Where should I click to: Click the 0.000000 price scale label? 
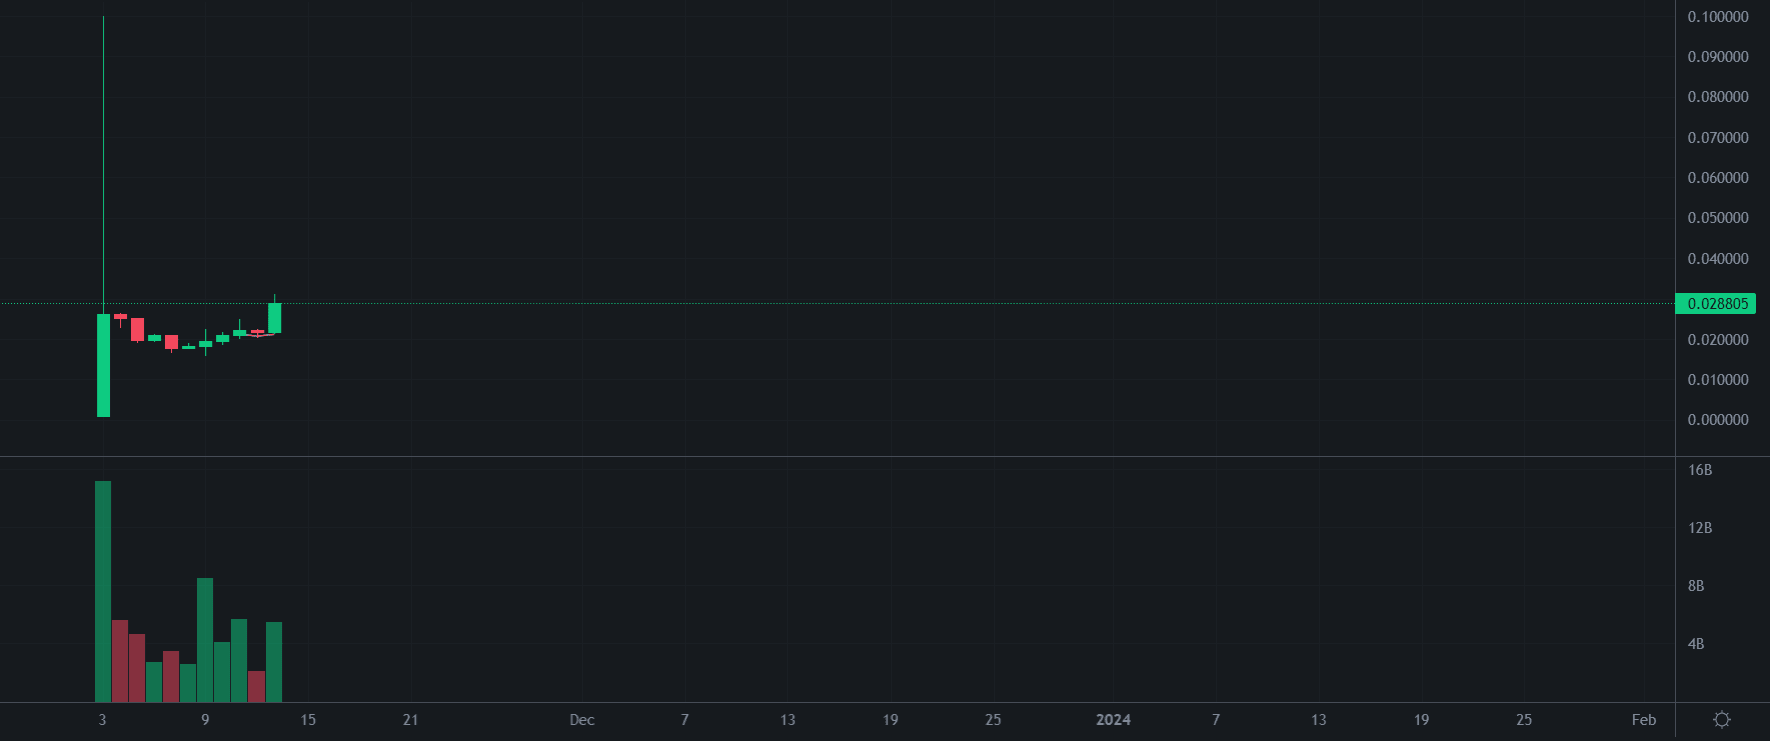pyautogui.click(x=1717, y=420)
